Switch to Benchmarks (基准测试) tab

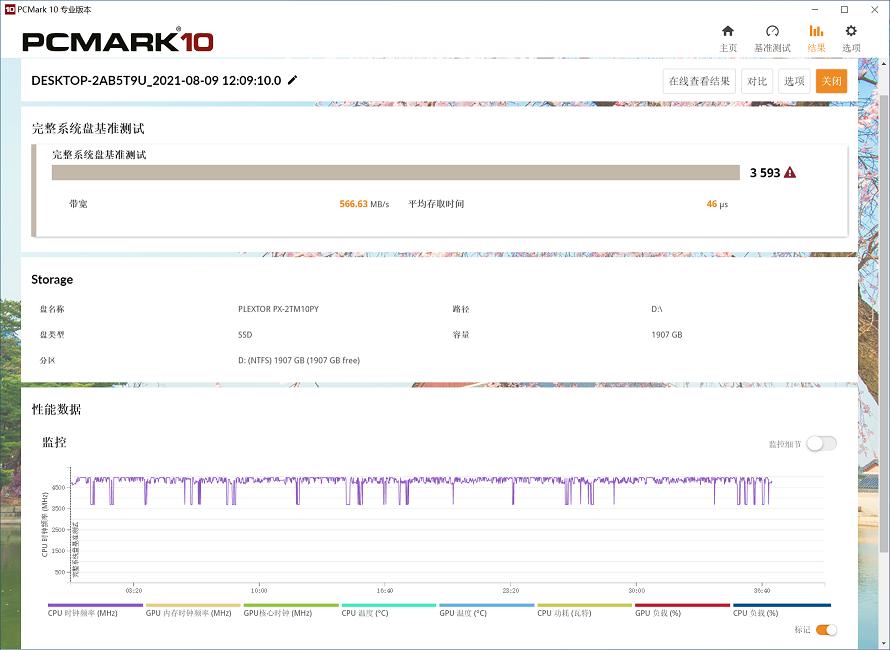pyautogui.click(x=772, y=39)
